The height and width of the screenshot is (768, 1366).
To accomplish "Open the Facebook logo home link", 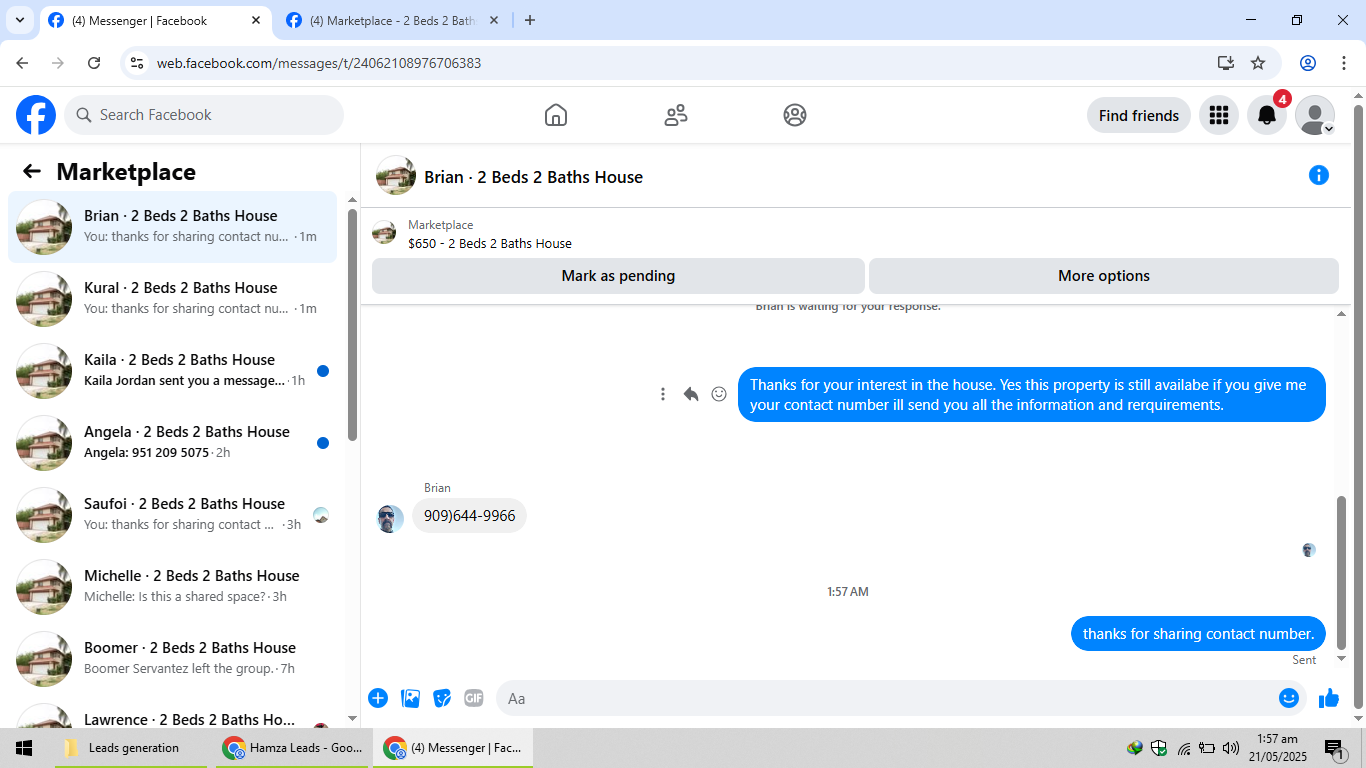I will (36, 115).
